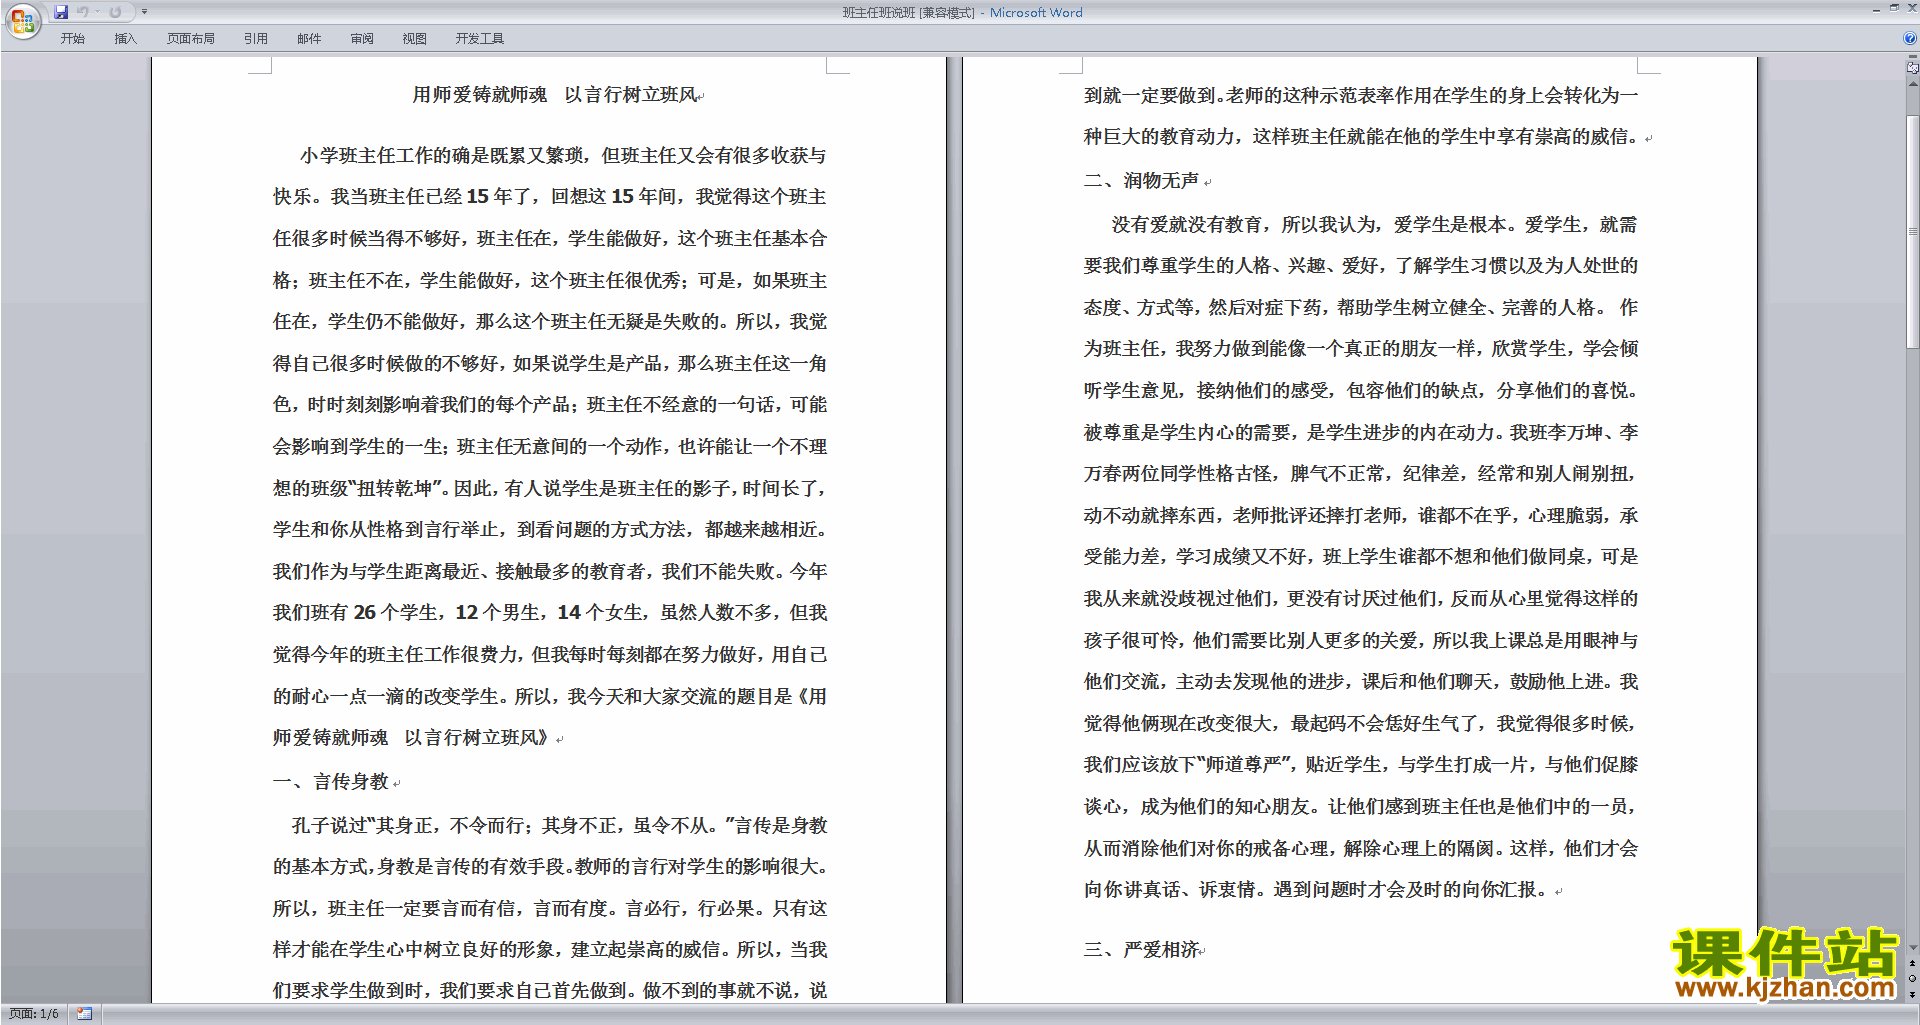Restore down the Word window
This screenshot has height=1025, width=1920.
[x=1894, y=9]
